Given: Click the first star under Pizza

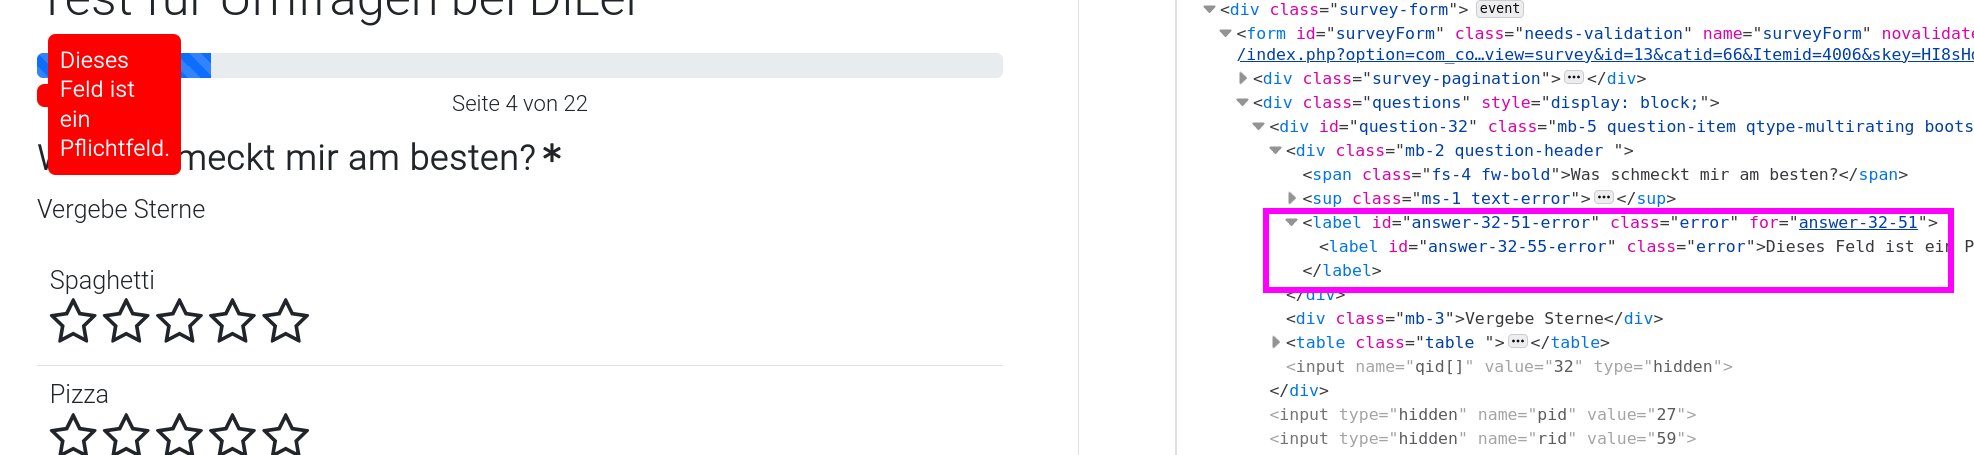Looking at the screenshot, I should 73,435.
